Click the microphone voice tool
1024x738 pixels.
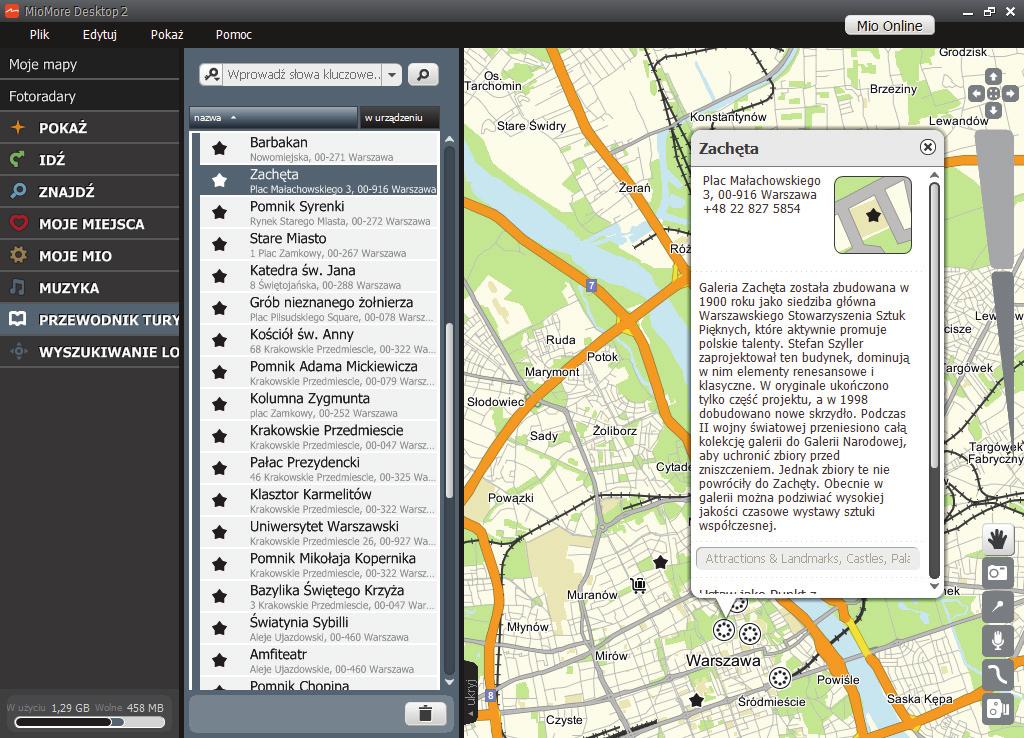coord(998,641)
